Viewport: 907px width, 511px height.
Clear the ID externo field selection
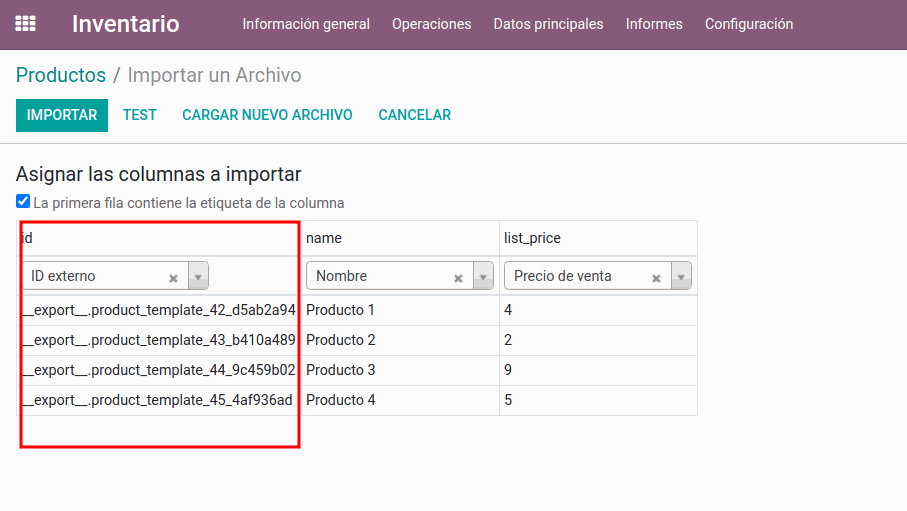pos(173,278)
